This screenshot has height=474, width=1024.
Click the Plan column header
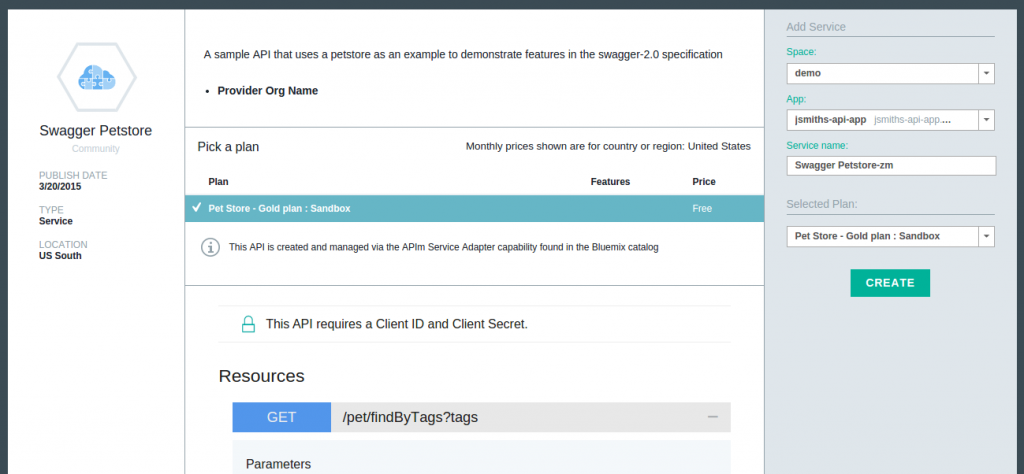tap(218, 182)
